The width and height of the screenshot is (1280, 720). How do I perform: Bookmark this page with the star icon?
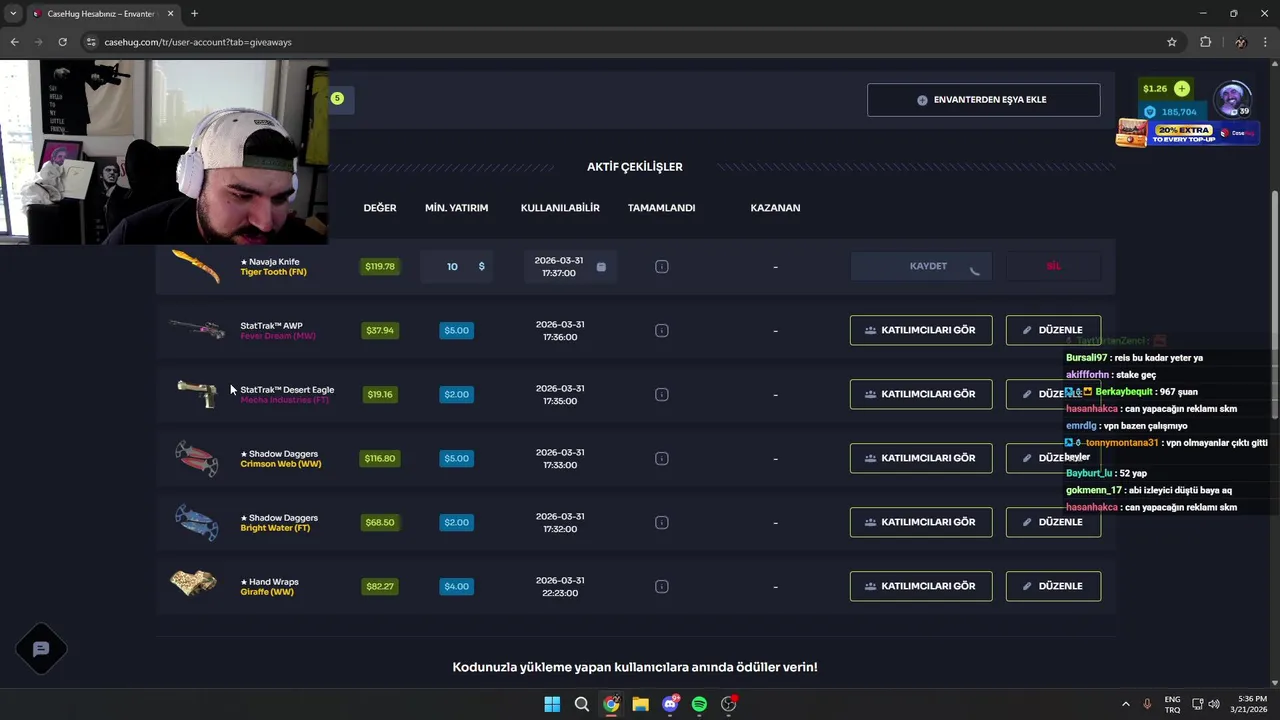tap(1172, 42)
